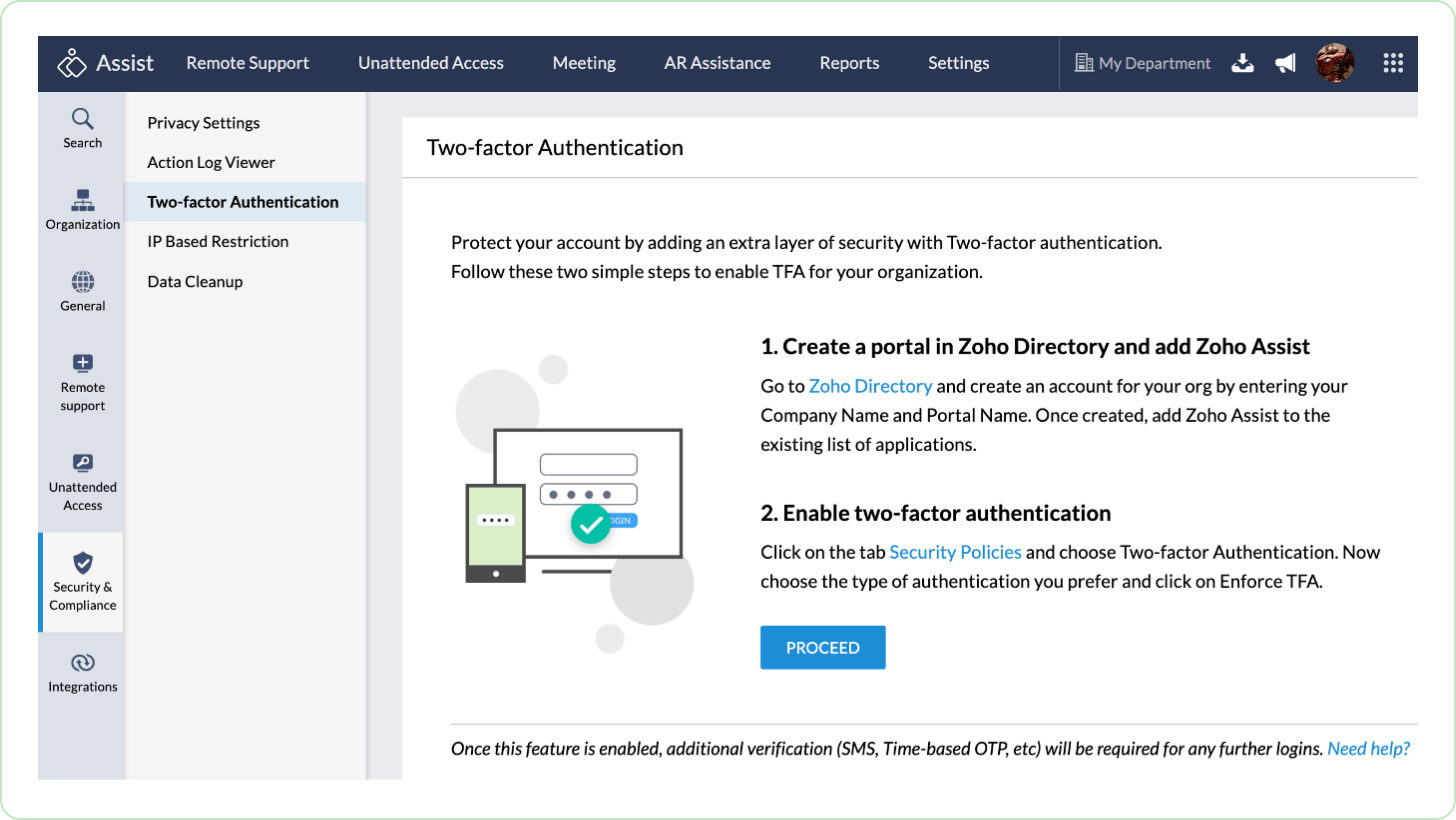Select Data Cleanup submenu item
Image resolution: width=1456 pixels, height=820 pixels.
(245, 282)
